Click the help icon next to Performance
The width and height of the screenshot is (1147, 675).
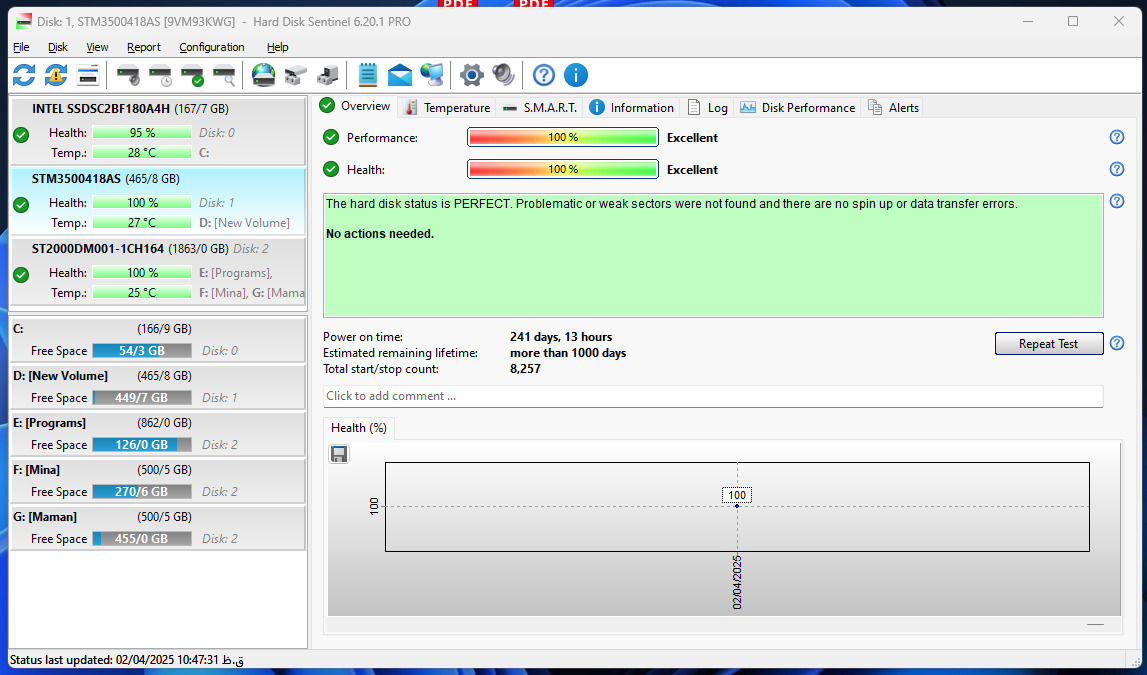[1117, 138]
